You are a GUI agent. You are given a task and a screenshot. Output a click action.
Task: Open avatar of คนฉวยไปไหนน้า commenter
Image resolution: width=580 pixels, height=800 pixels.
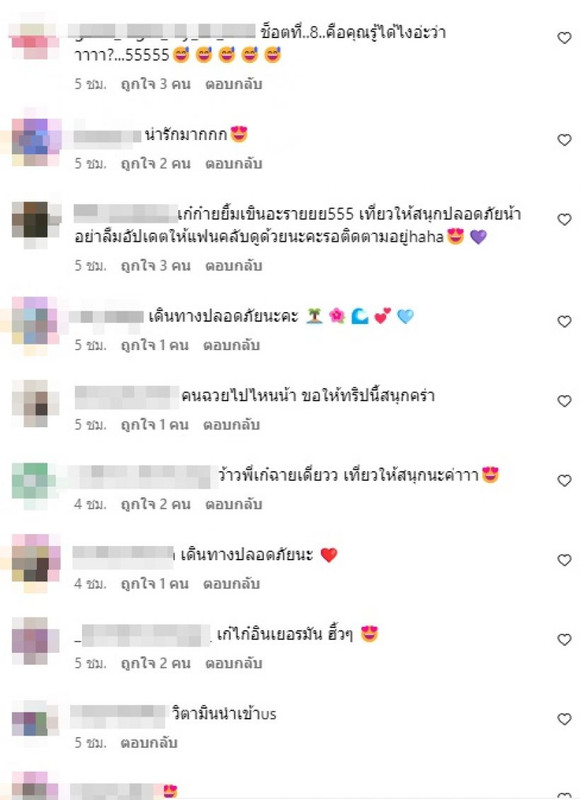pos(36,403)
